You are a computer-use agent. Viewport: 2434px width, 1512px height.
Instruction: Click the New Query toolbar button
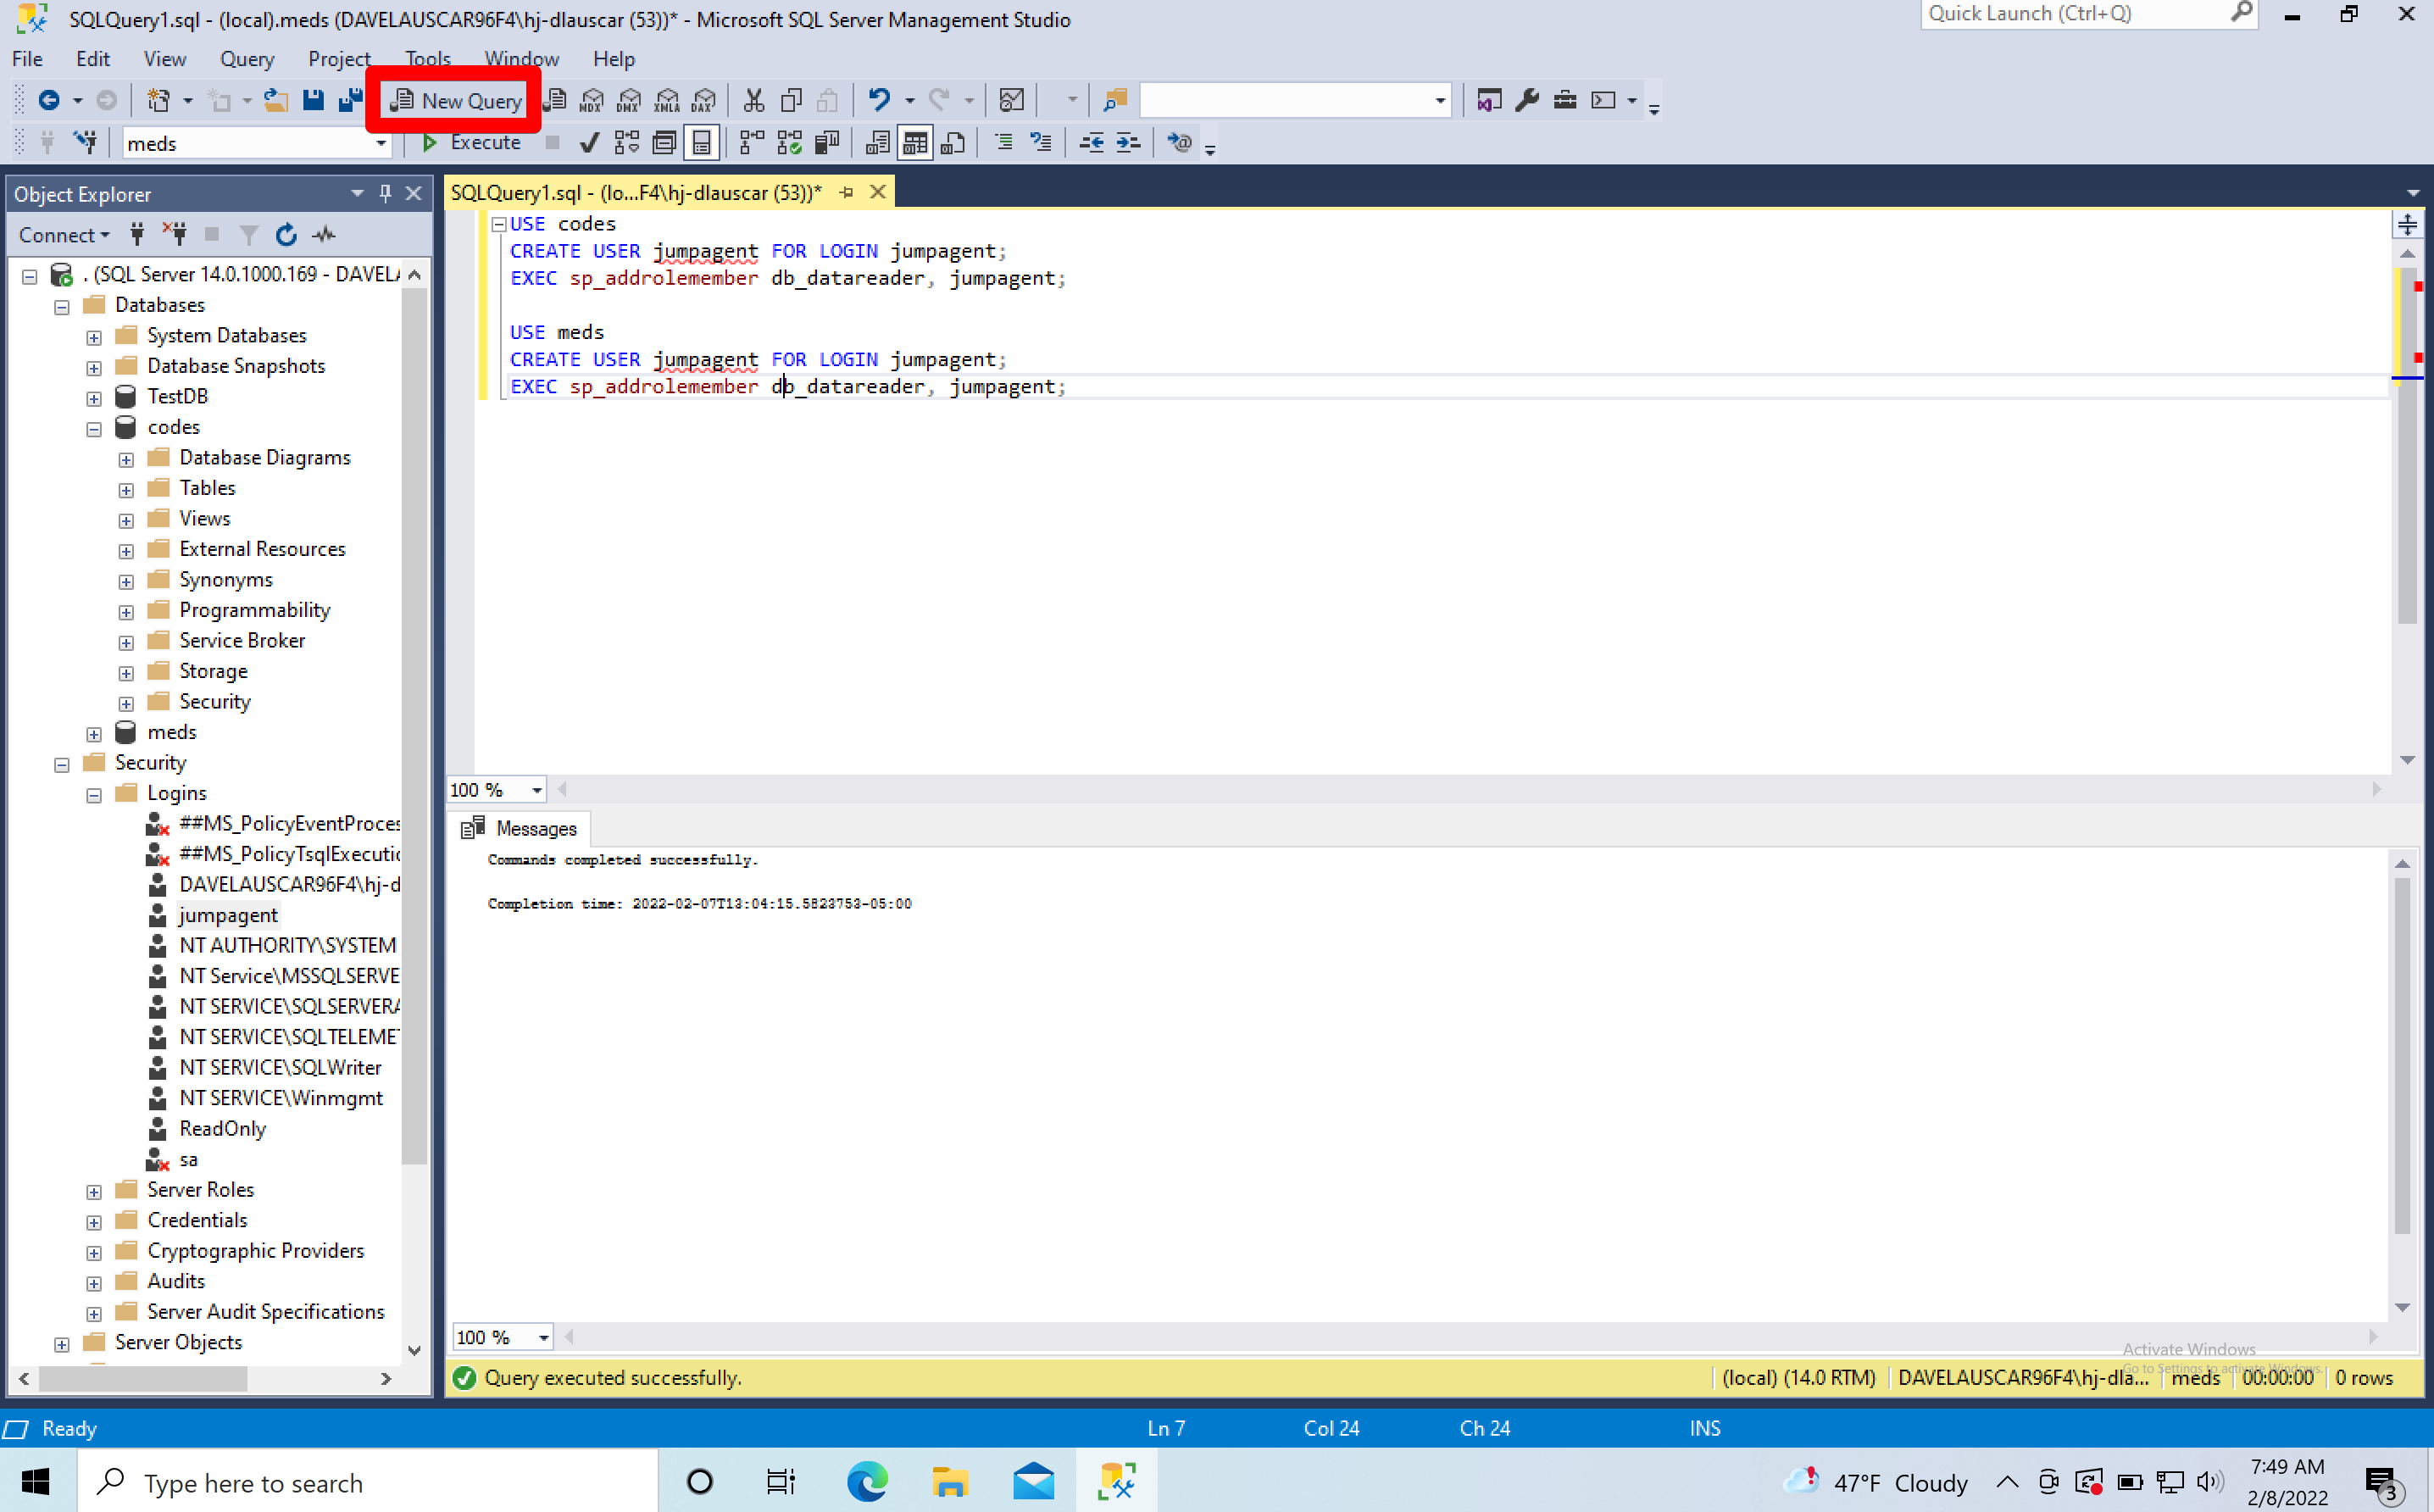pos(456,100)
